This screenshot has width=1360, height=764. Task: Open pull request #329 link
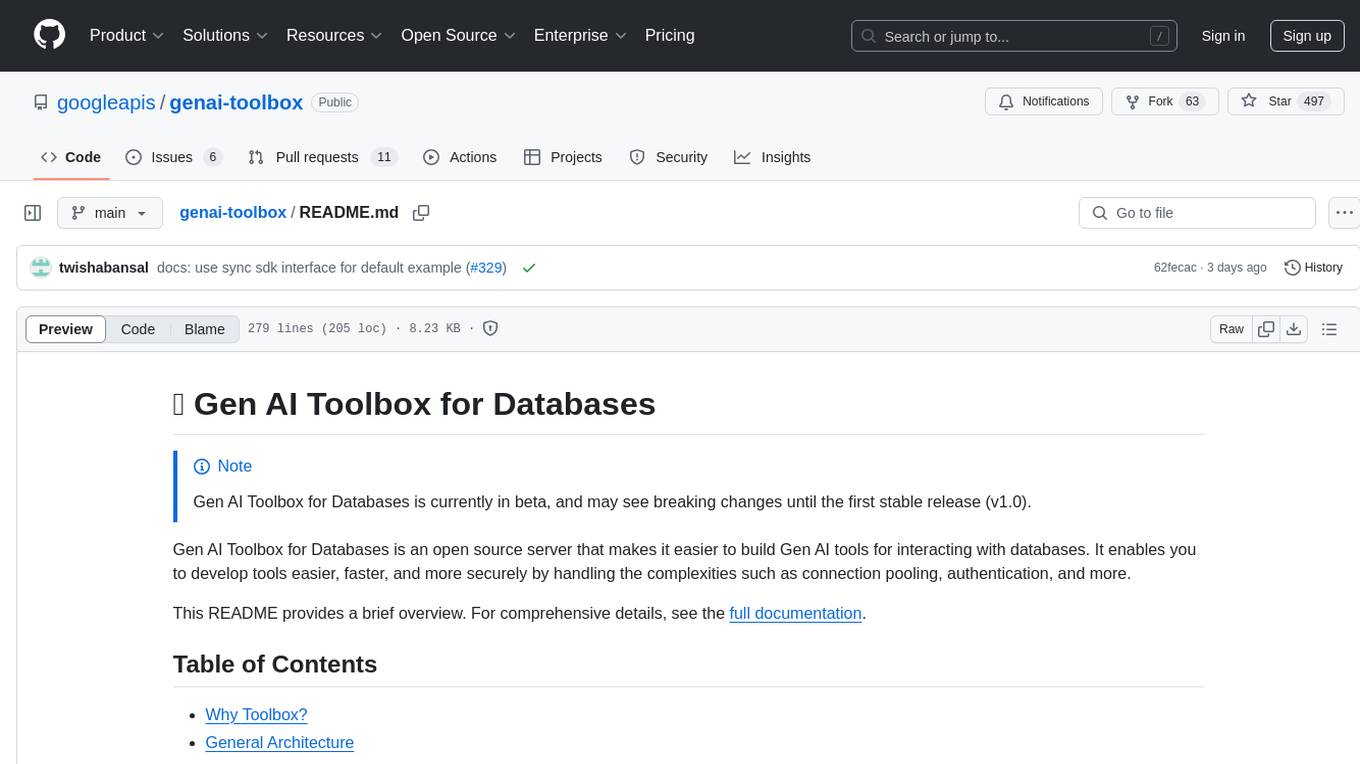(x=488, y=267)
